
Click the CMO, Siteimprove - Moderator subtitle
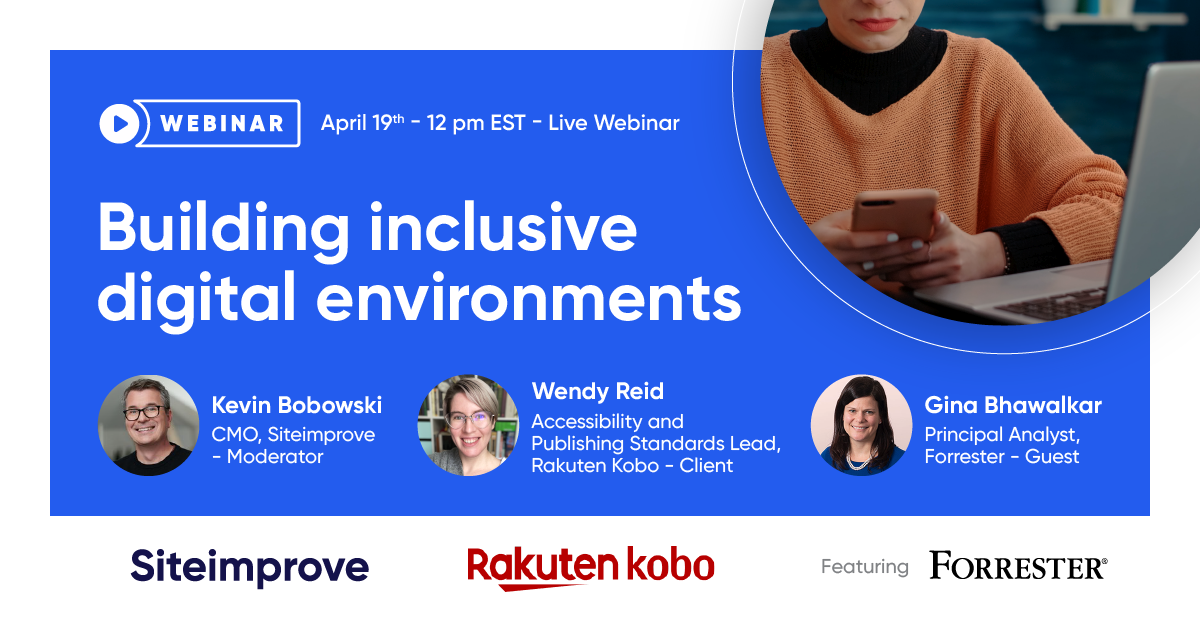tap(293, 444)
